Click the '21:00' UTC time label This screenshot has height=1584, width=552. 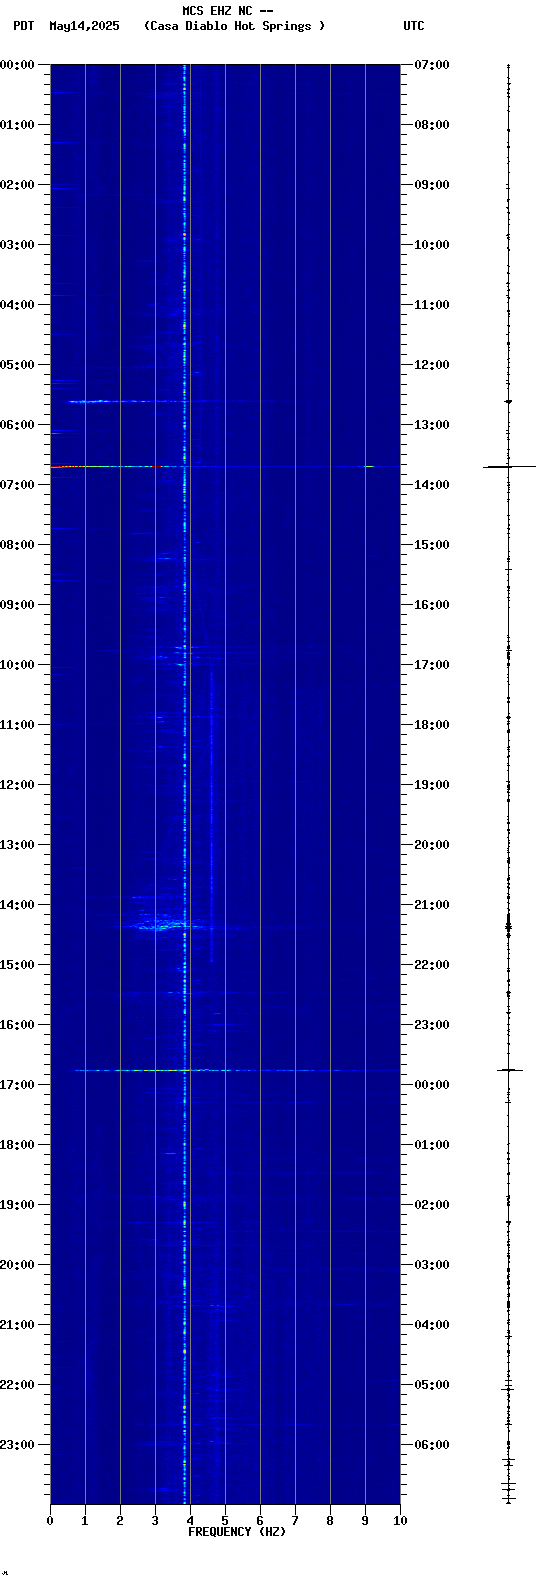click(432, 905)
